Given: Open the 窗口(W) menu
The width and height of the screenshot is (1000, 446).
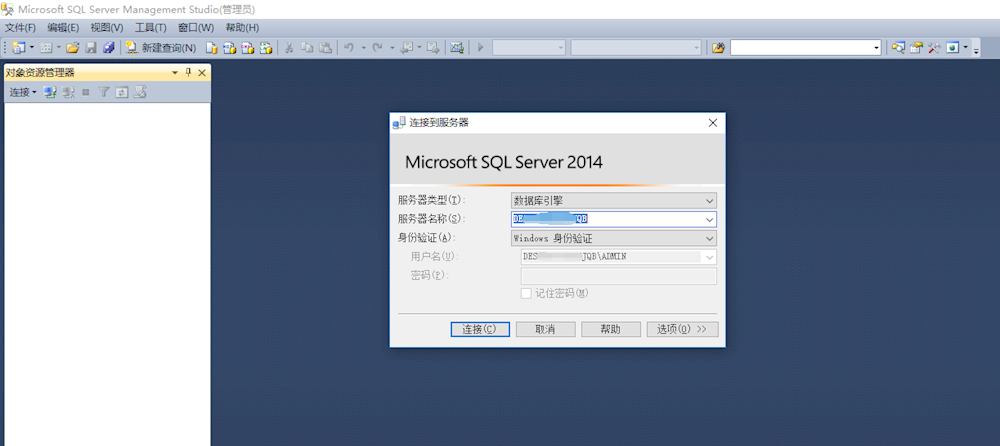Looking at the screenshot, I should pyautogui.click(x=196, y=27).
